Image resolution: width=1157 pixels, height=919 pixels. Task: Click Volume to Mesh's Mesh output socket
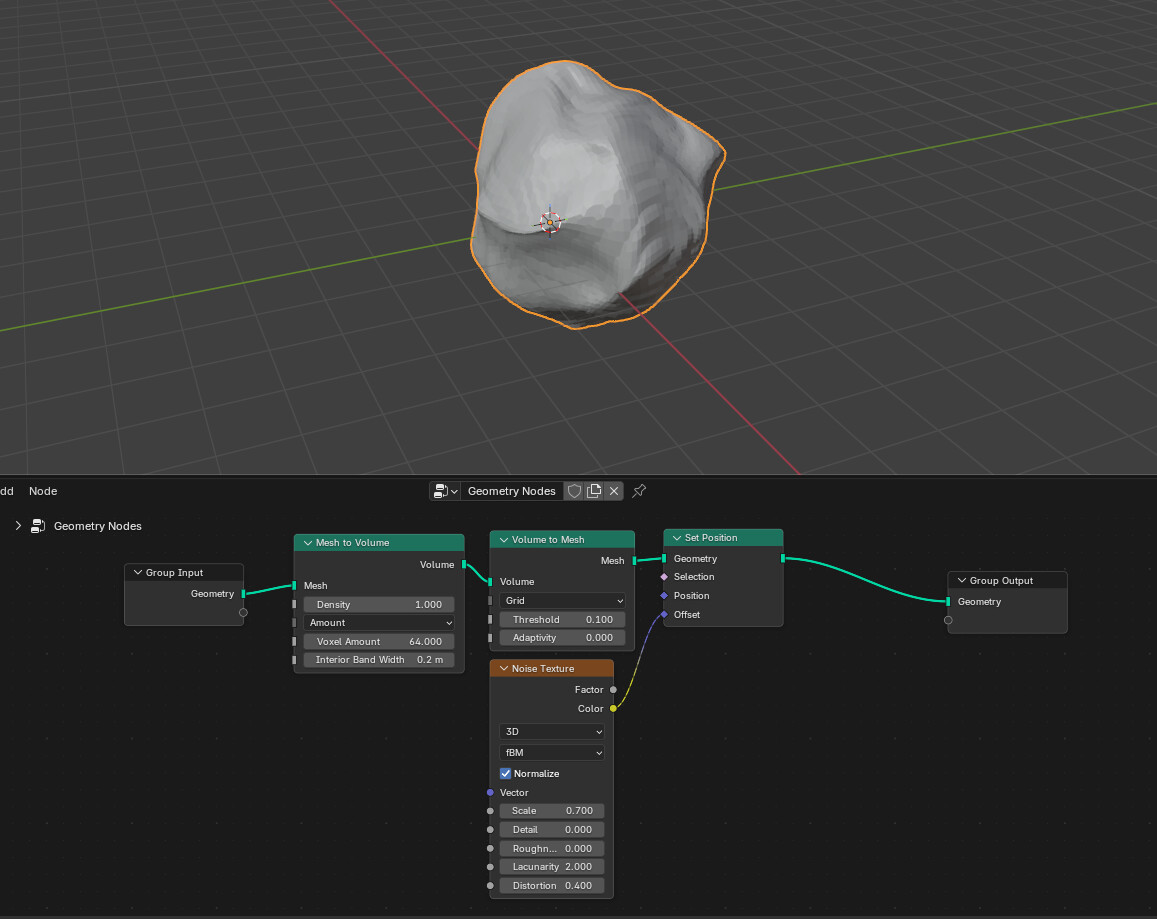(x=635, y=561)
